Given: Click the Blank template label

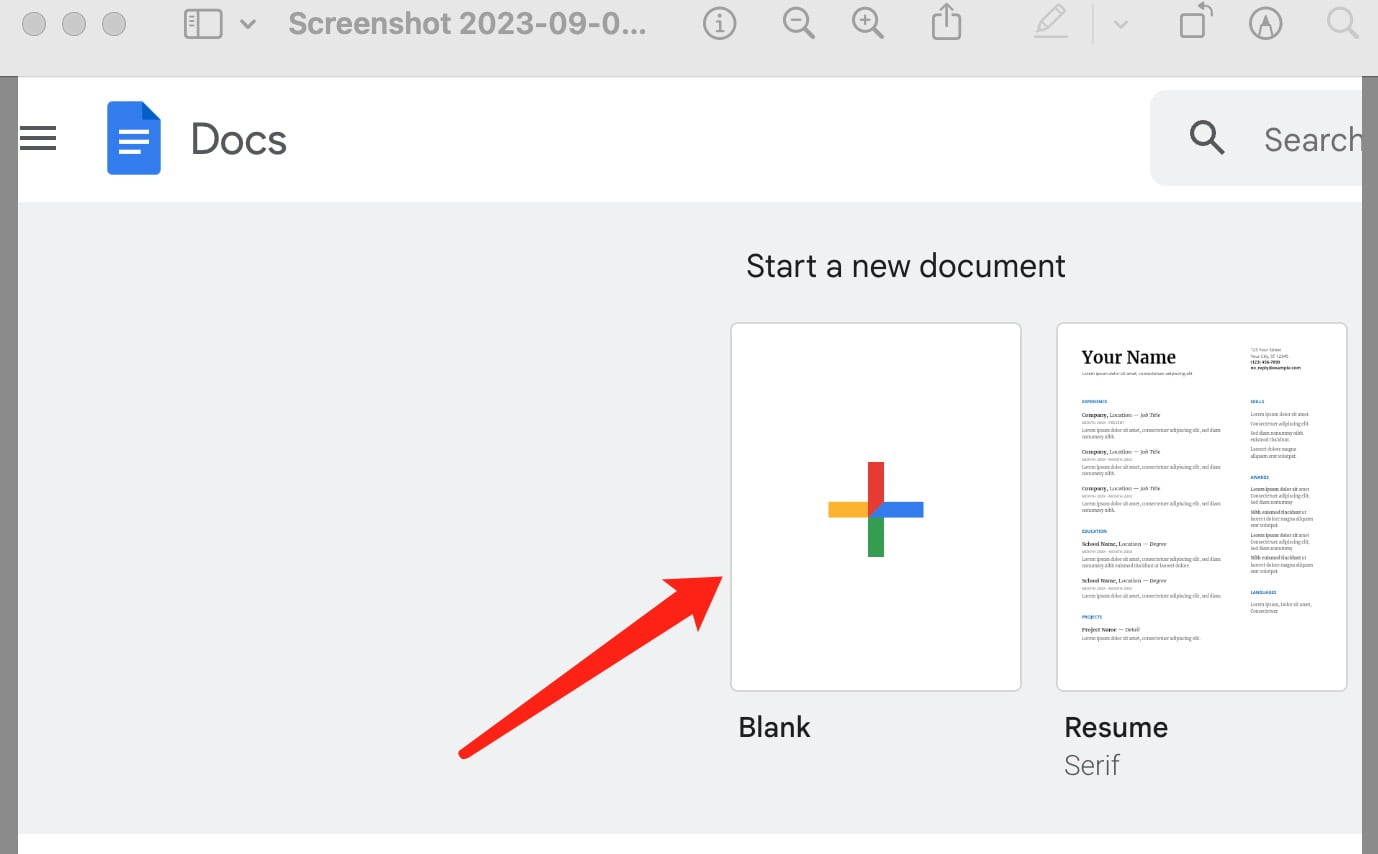Looking at the screenshot, I should 774,727.
